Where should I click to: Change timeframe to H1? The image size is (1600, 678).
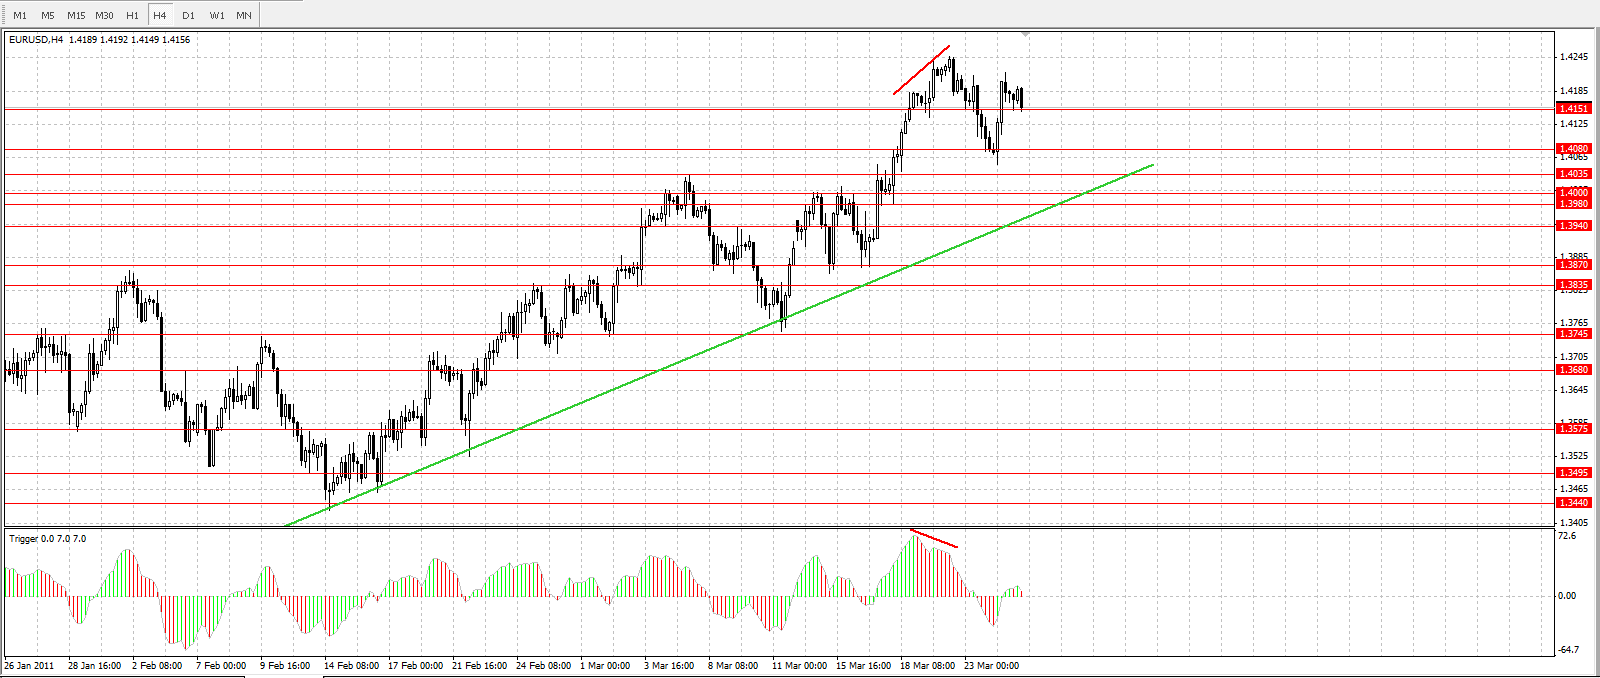coord(132,15)
